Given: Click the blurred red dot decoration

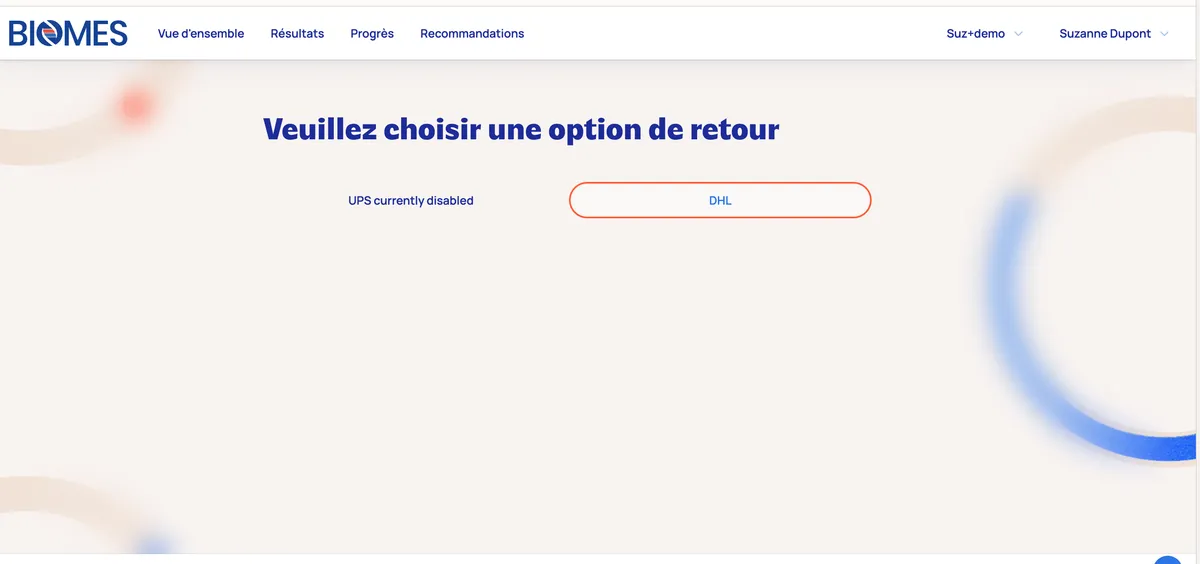Looking at the screenshot, I should click(x=135, y=104).
